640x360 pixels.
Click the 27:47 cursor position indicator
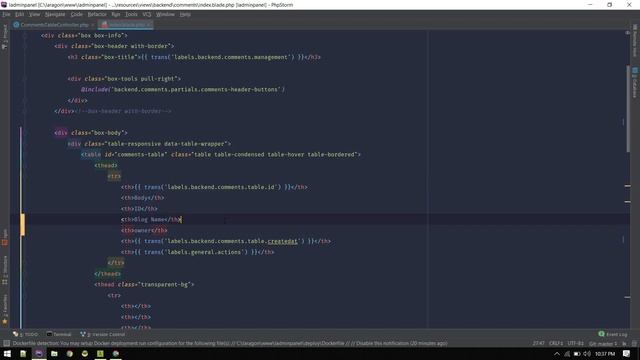pos(538,343)
